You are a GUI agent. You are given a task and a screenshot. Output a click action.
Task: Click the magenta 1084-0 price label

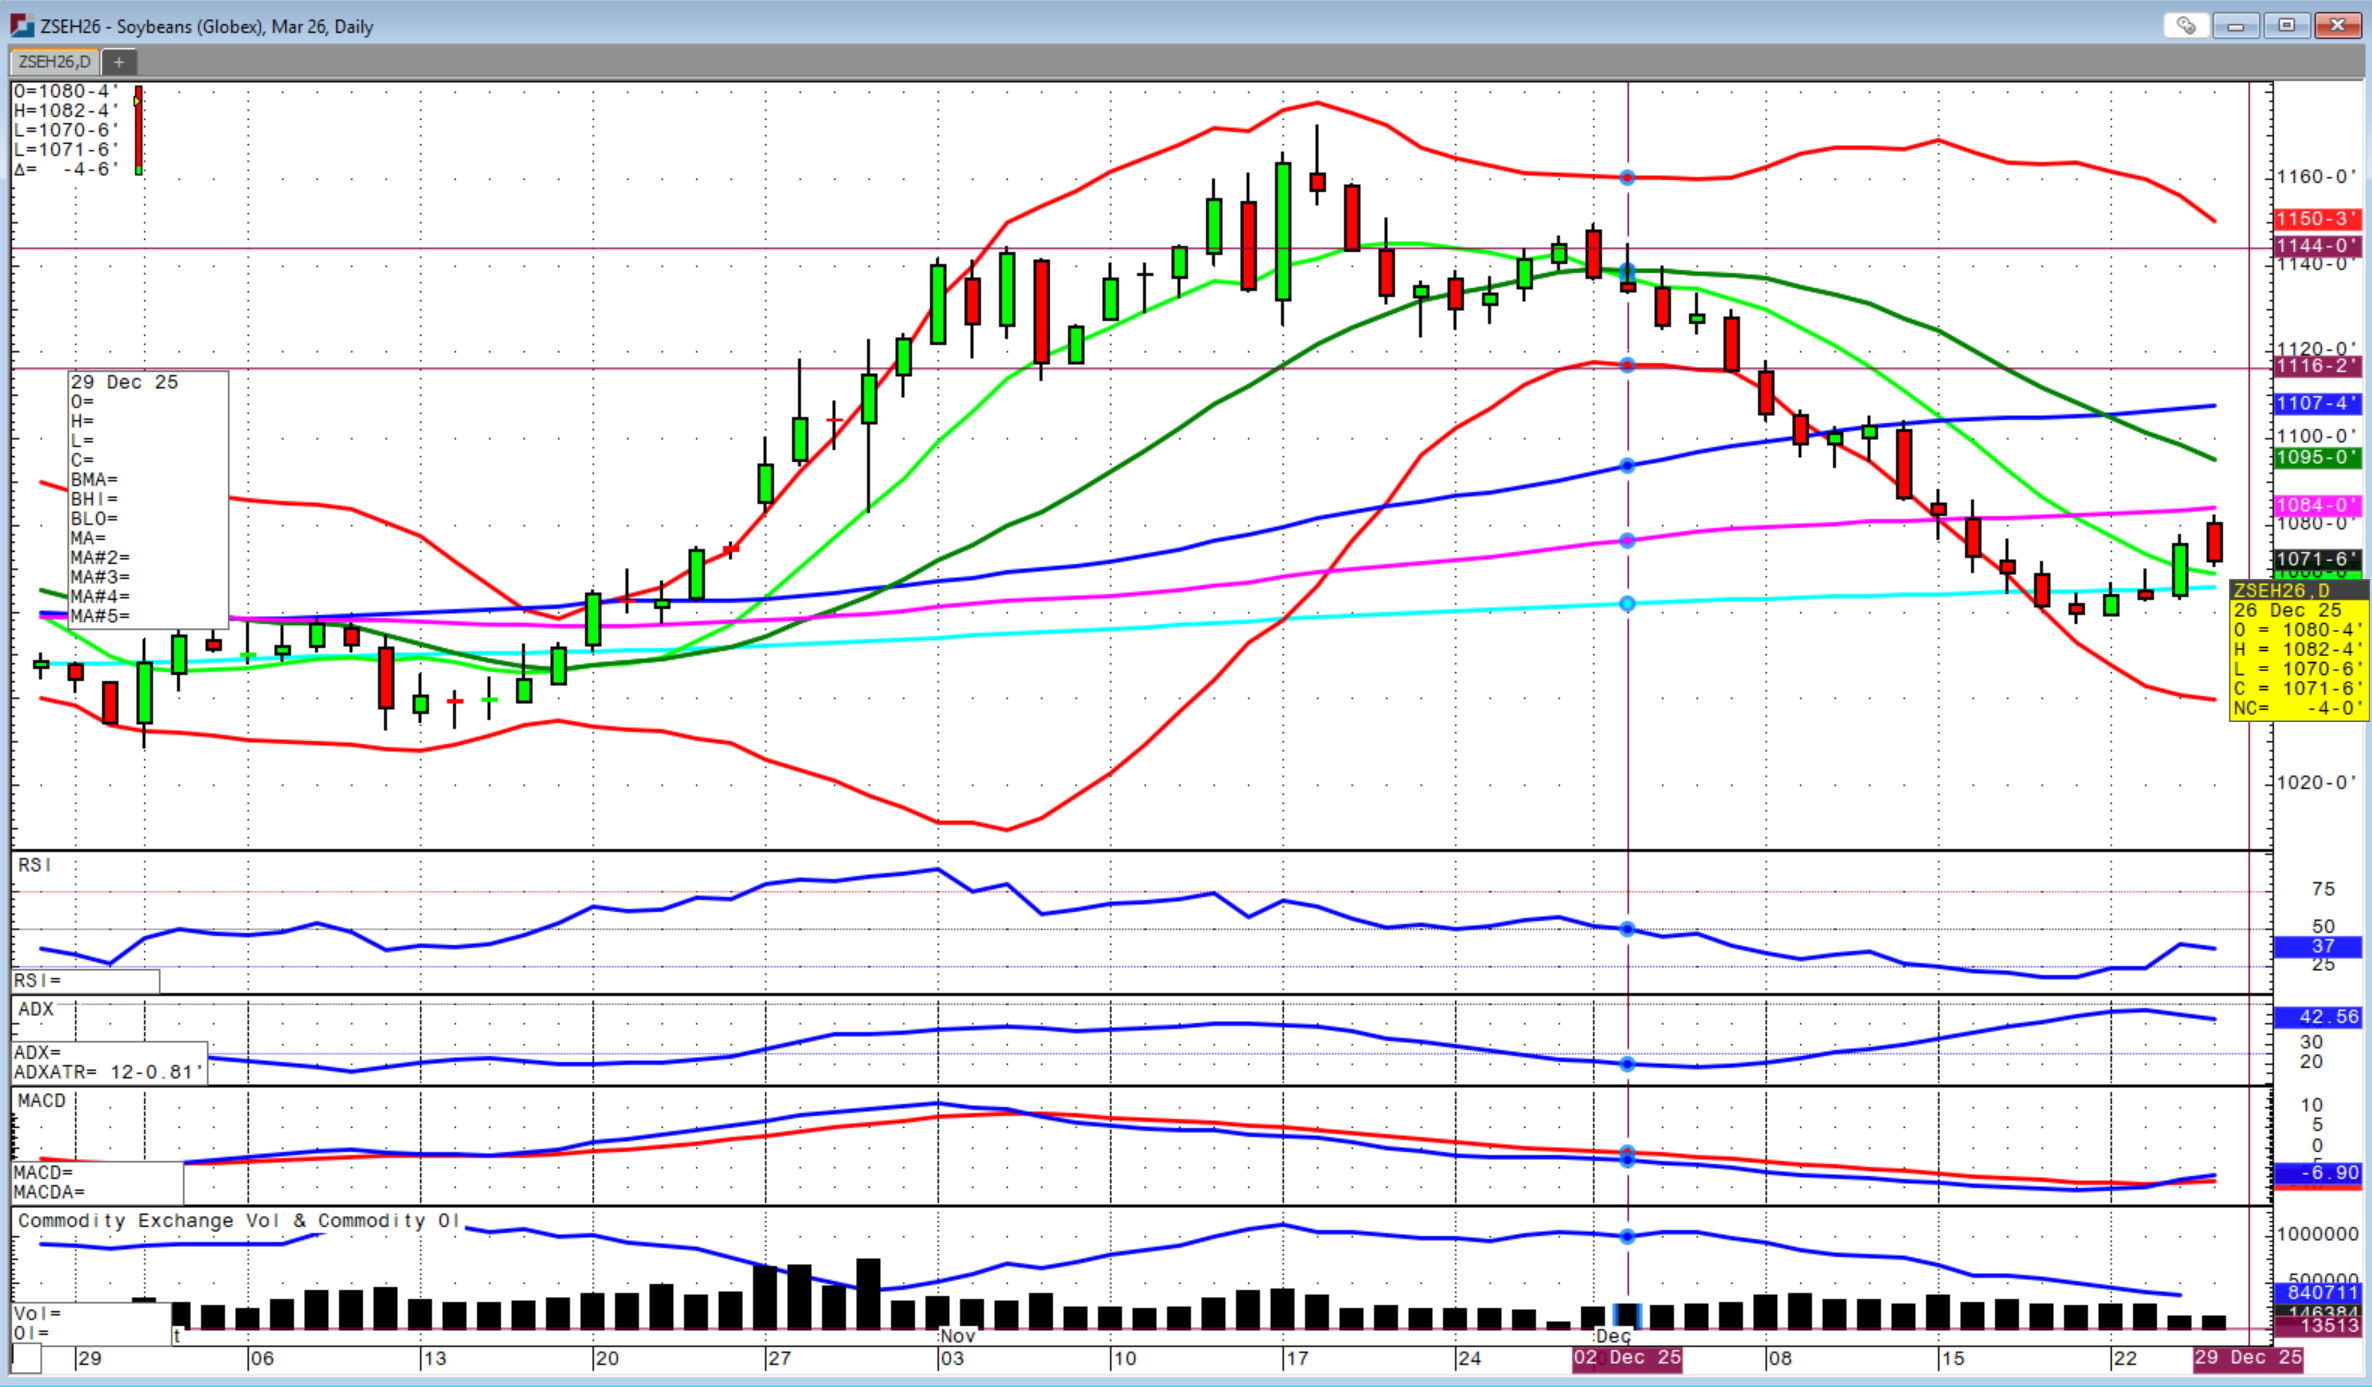2317,505
